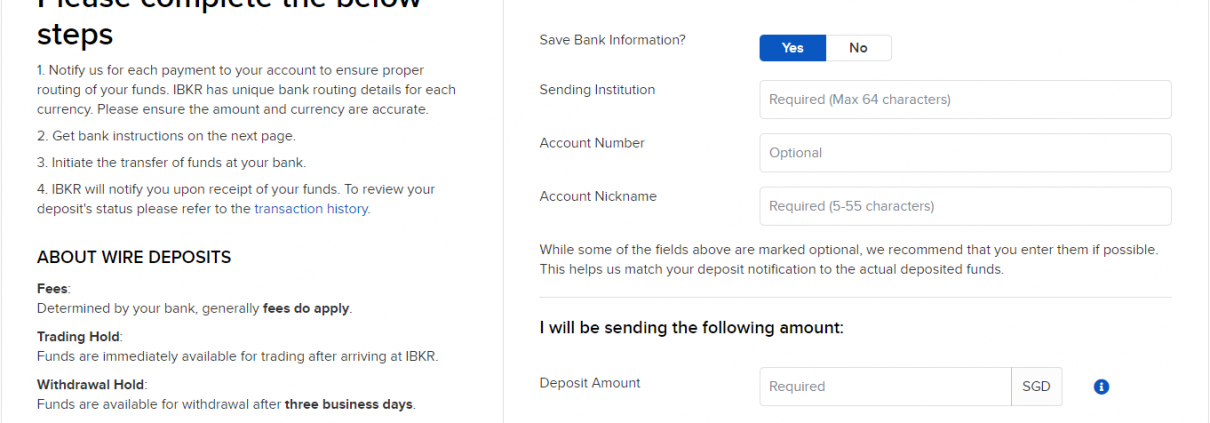Select the Account Nickname text box
Image resolution: width=1210 pixels, height=423 pixels.
click(964, 206)
